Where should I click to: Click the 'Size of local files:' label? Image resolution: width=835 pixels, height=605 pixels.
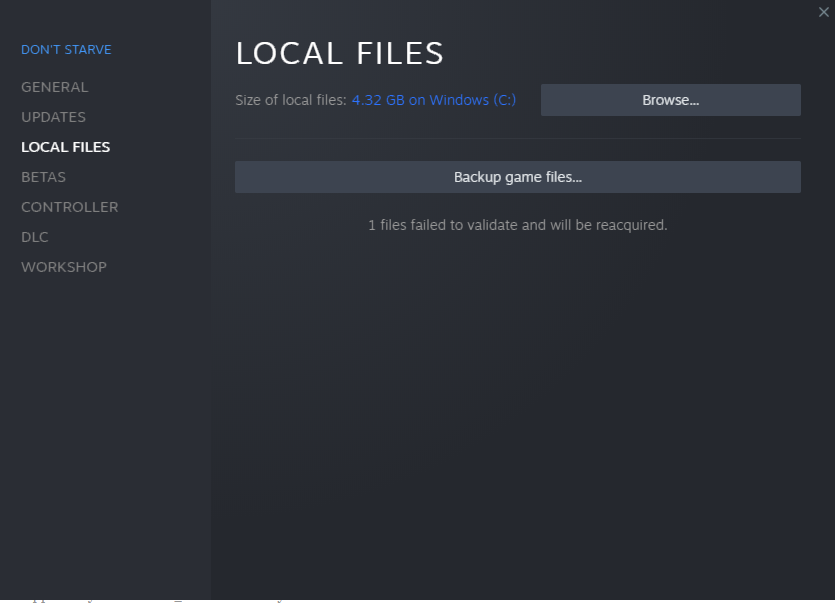tap(291, 100)
